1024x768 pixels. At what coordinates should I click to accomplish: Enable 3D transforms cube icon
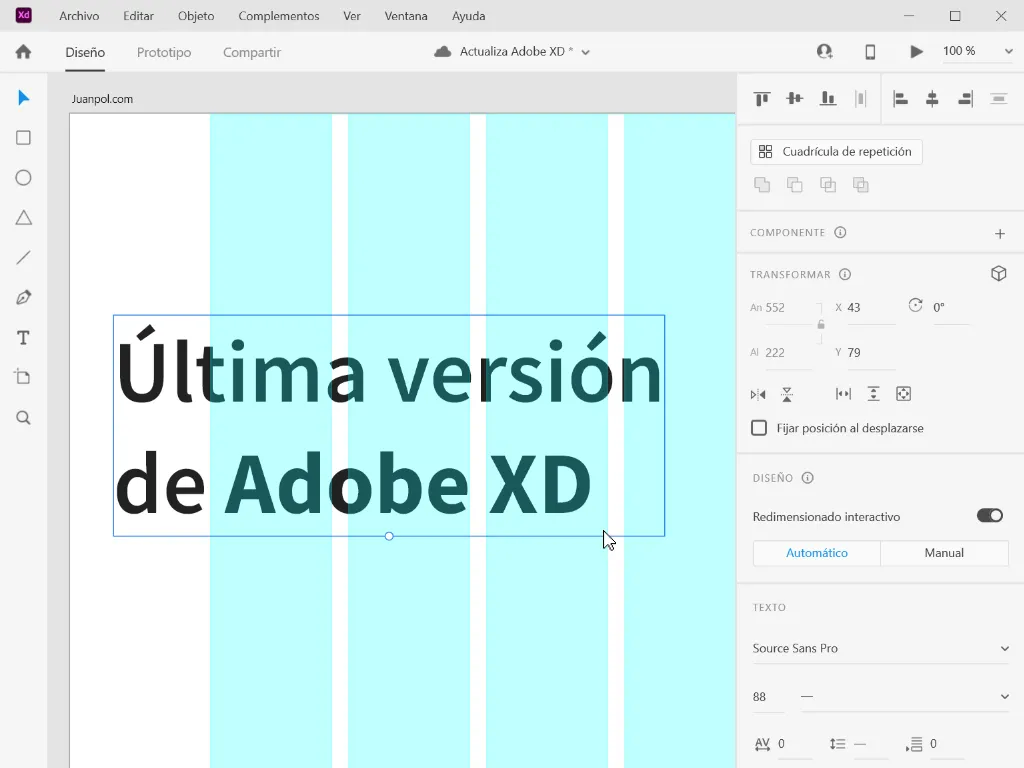999,273
